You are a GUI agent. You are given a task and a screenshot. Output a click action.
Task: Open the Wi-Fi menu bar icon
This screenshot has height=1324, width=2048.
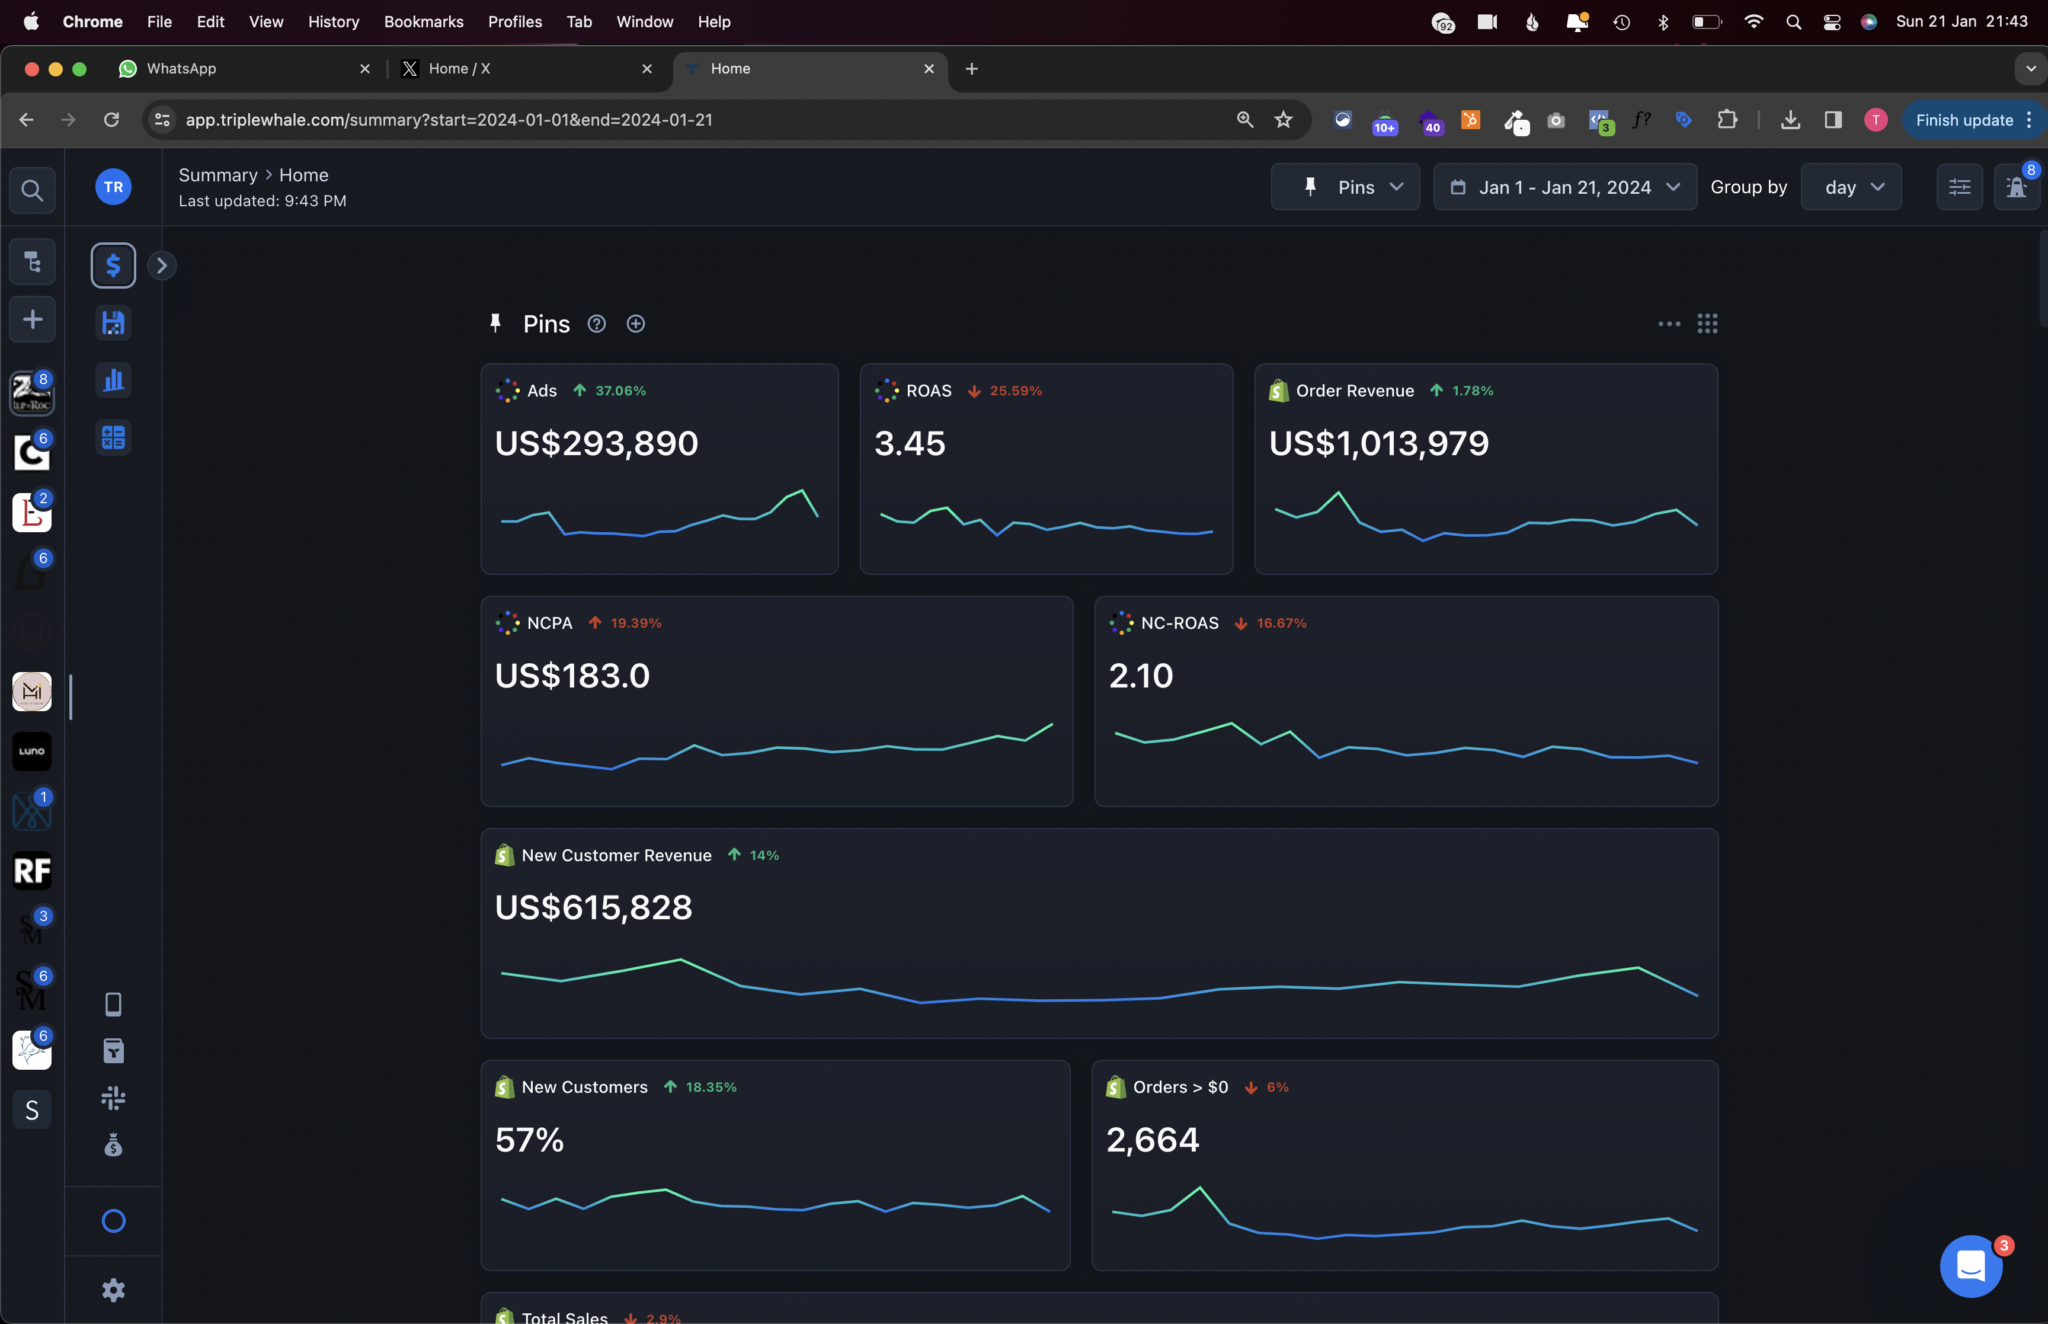click(x=1753, y=21)
